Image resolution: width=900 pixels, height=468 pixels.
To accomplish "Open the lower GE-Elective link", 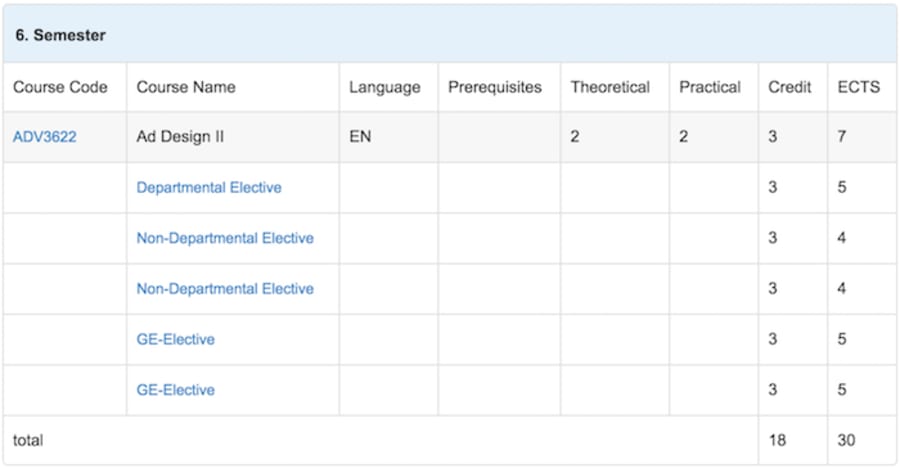I will coord(176,389).
